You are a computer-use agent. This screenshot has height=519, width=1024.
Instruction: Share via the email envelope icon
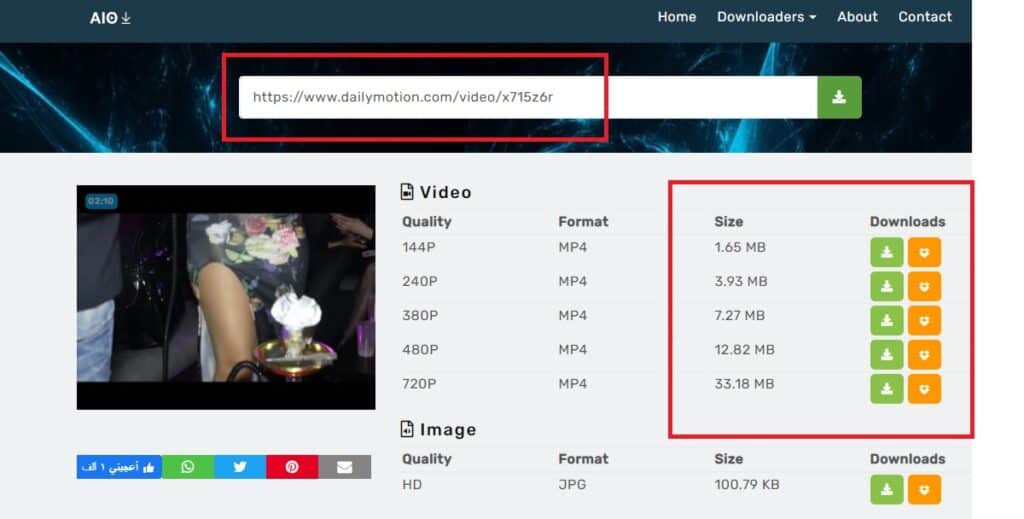[x=345, y=467]
